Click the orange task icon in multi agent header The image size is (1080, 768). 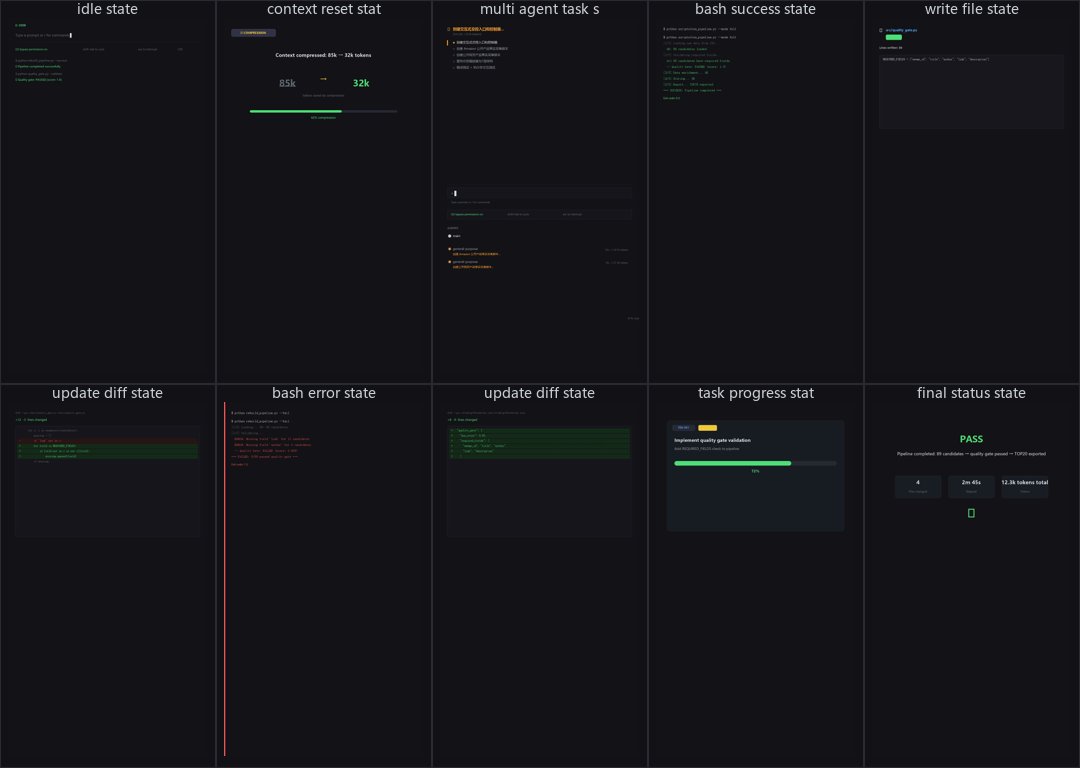[449, 29]
